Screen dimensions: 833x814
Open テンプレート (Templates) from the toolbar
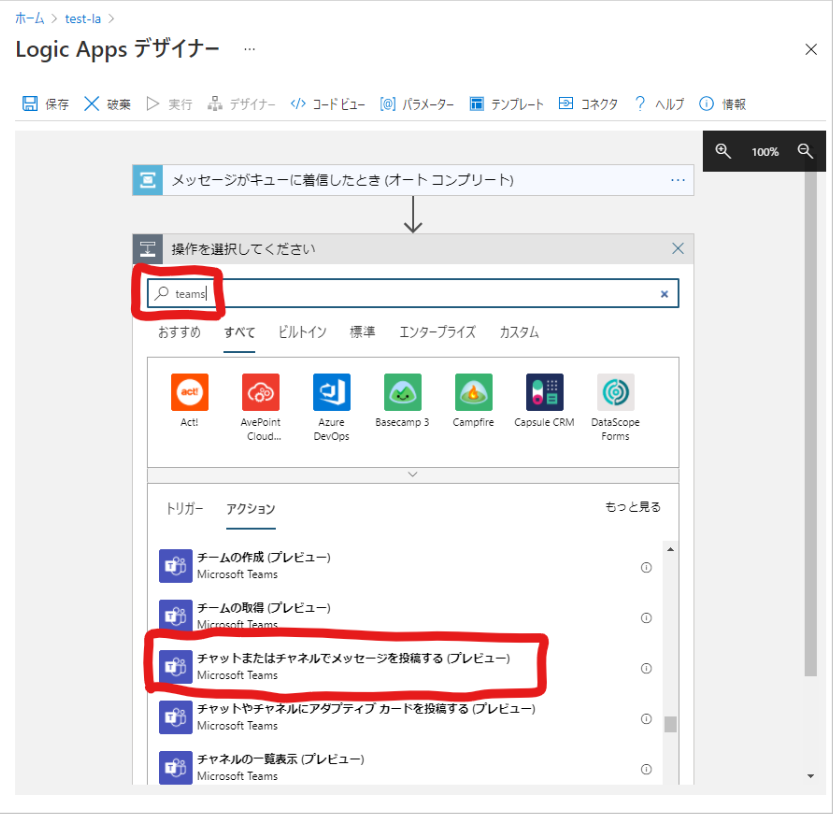(506, 104)
